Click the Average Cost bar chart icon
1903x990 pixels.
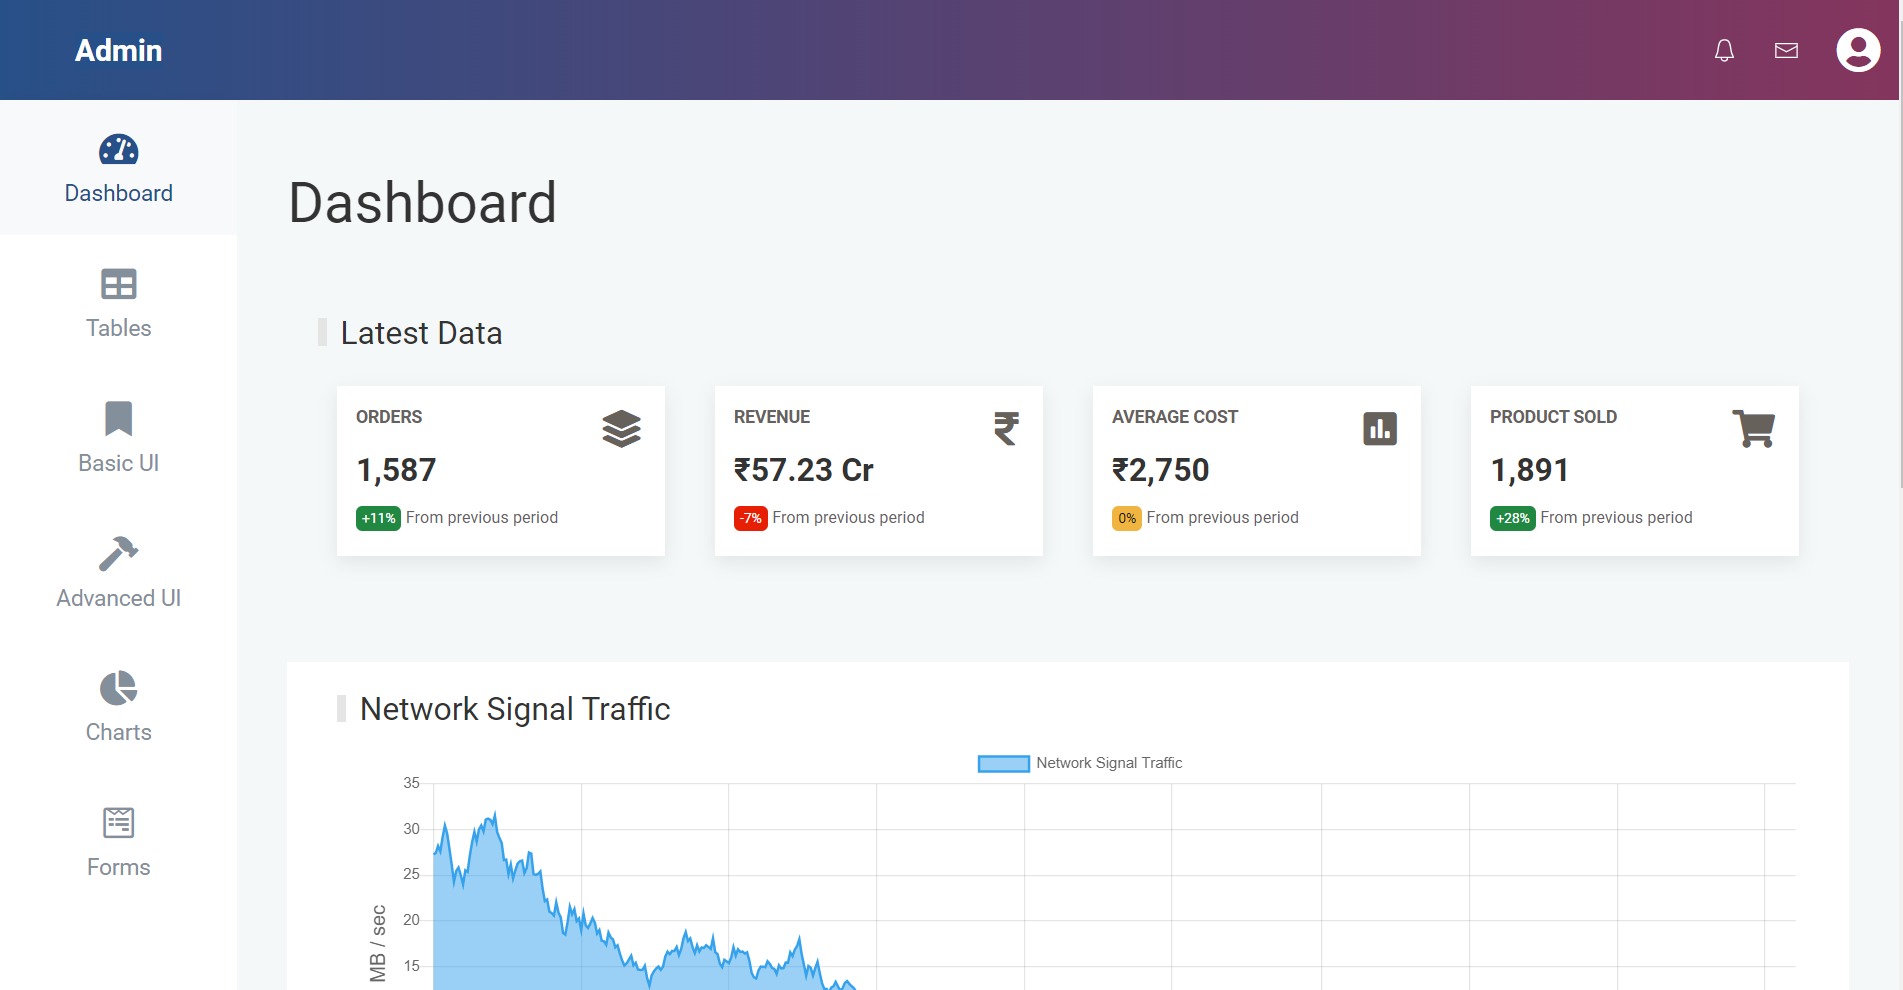click(x=1380, y=429)
